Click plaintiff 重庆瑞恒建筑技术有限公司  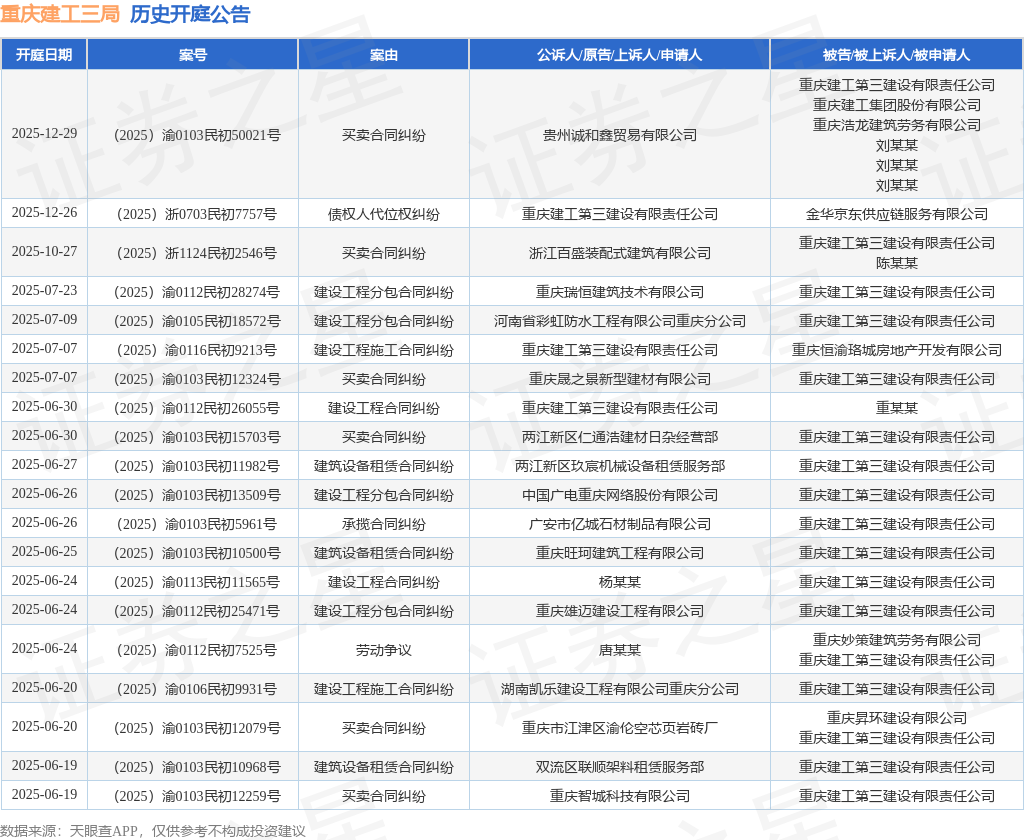[619, 292]
